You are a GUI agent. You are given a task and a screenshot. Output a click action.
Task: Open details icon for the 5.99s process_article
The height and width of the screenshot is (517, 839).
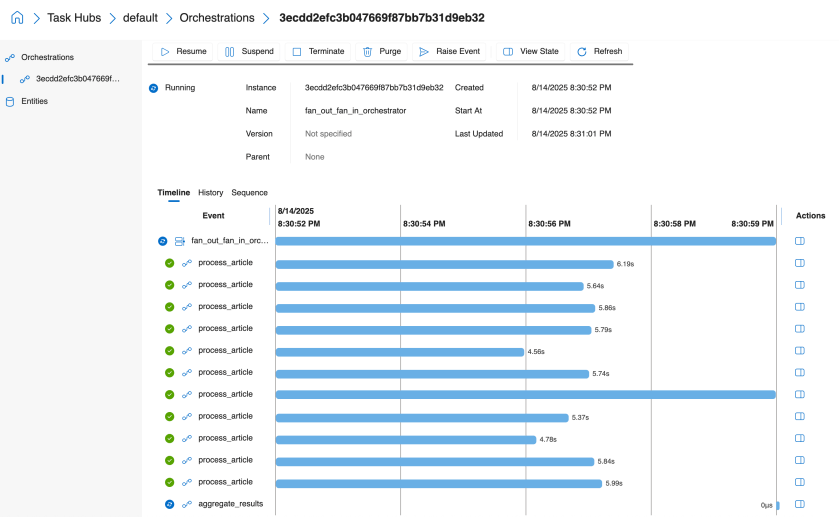pyautogui.click(x=799, y=482)
